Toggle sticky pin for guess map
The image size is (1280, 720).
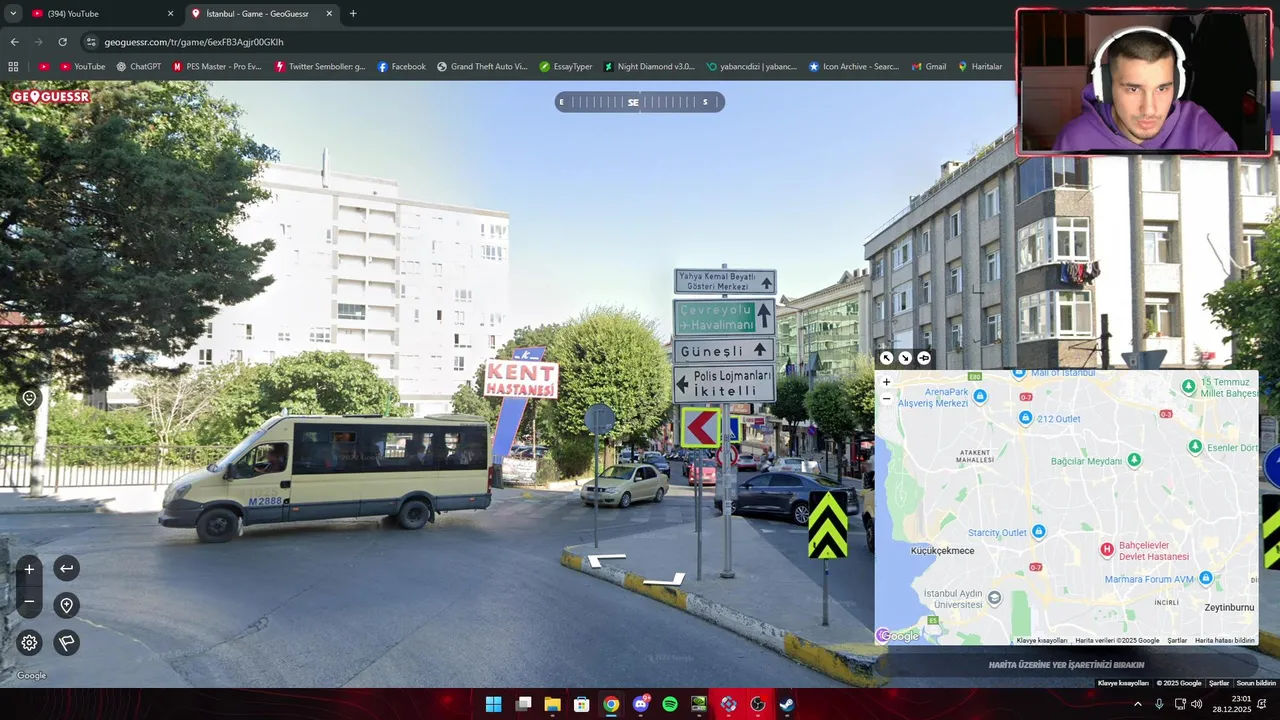[923, 358]
